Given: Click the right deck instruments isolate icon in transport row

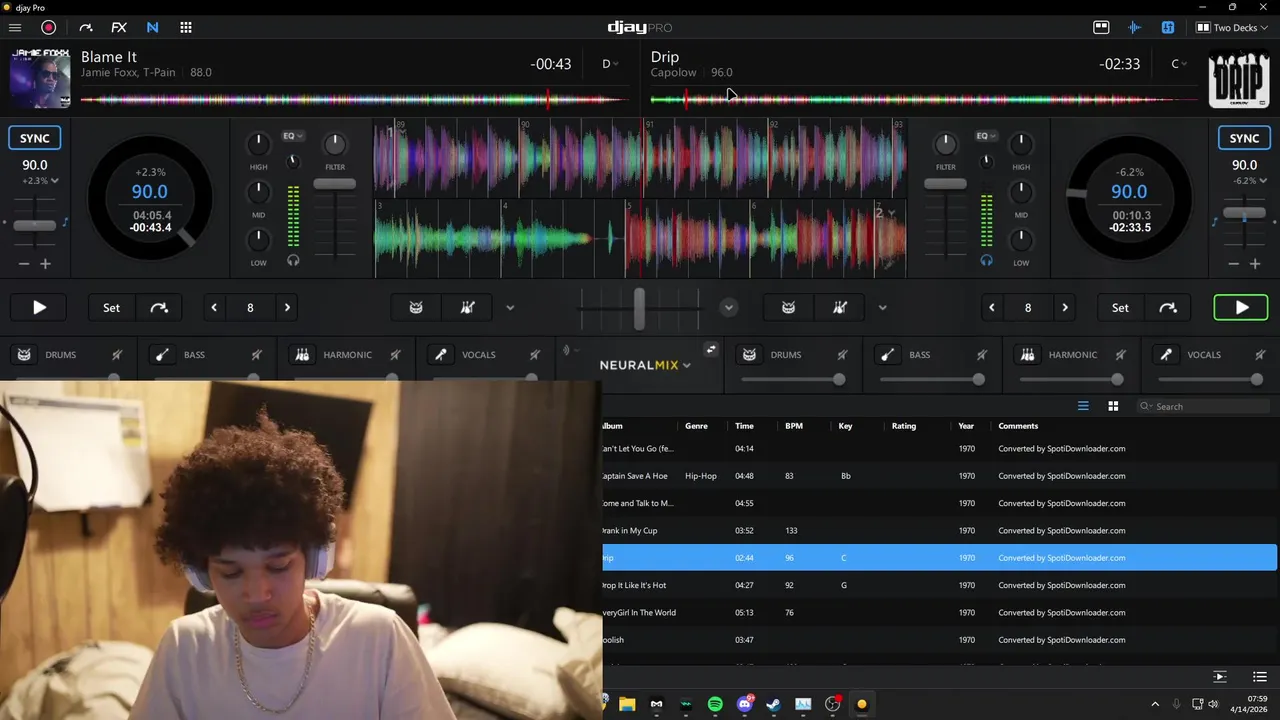Looking at the screenshot, I should tap(840, 308).
